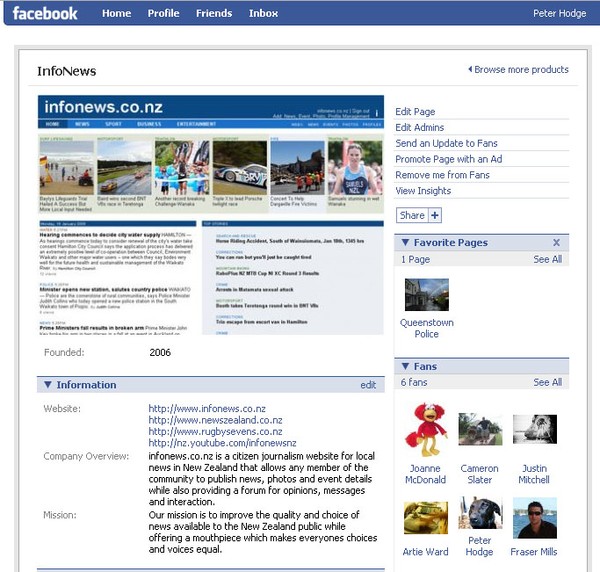Click the plus icon beside Share
This screenshot has width=600, height=572.
[435, 215]
